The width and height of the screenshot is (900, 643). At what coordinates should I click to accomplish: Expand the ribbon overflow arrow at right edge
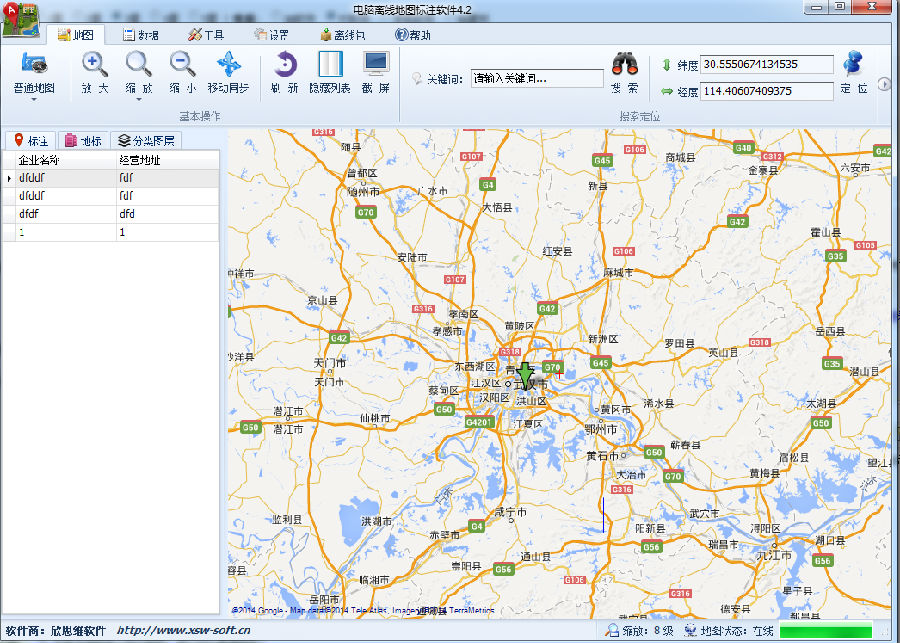point(883,84)
